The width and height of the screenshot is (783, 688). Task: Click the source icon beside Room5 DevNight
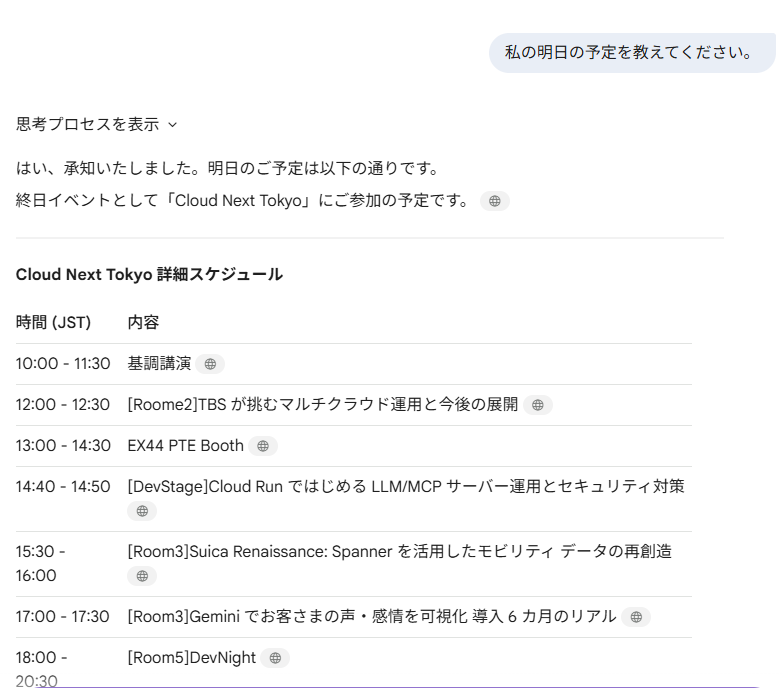point(275,658)
